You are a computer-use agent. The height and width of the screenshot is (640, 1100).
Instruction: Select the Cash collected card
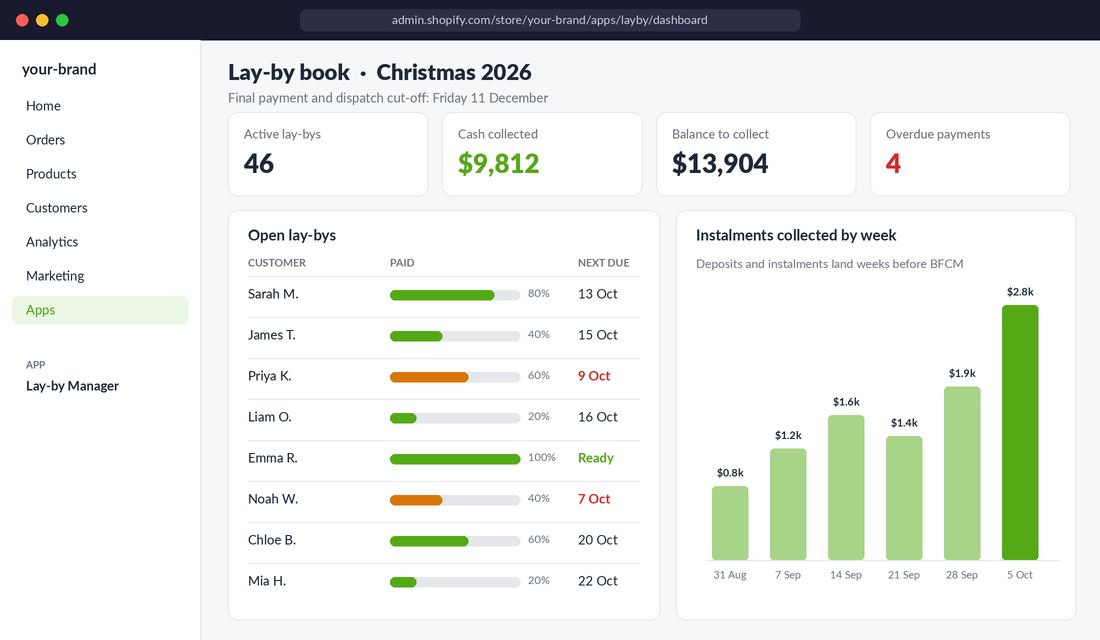(542, 154)
